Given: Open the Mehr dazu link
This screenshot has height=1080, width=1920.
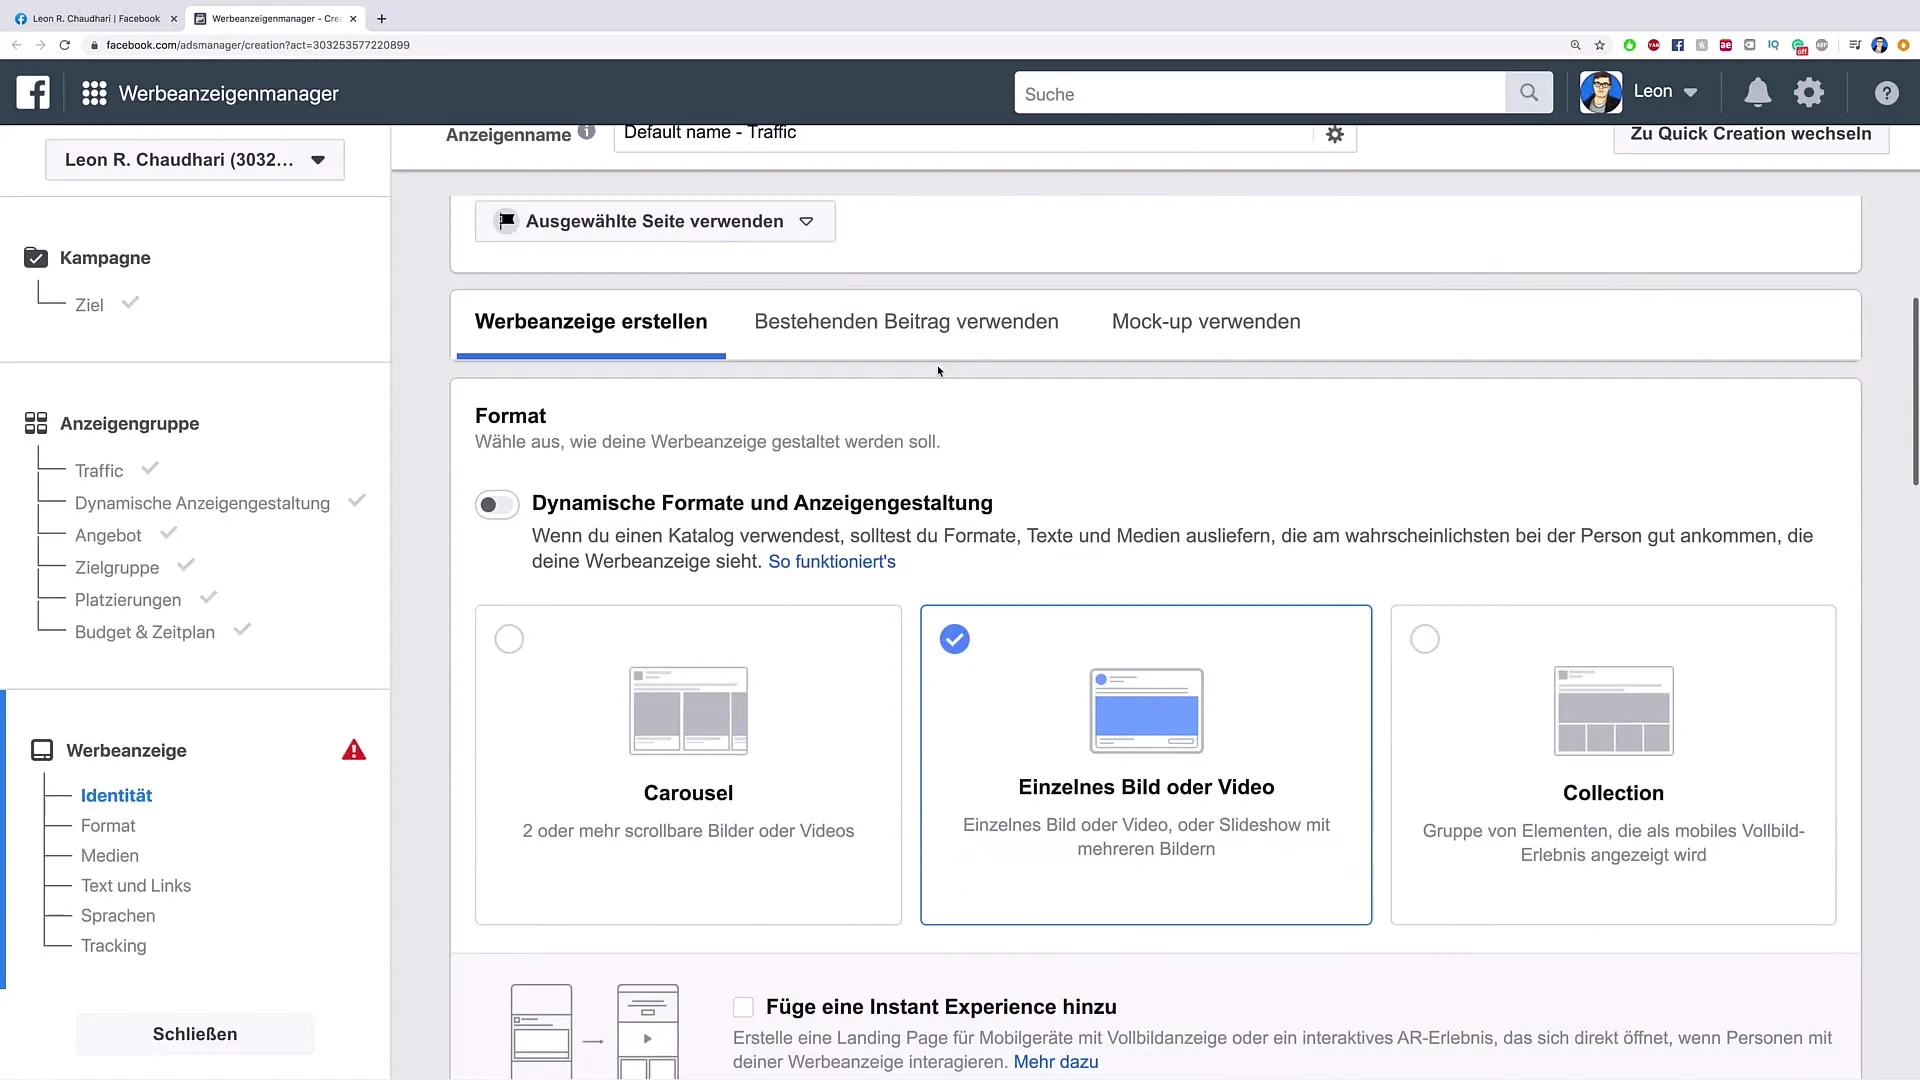Looking at the screenshot, I should (x=1056, y=1062).
